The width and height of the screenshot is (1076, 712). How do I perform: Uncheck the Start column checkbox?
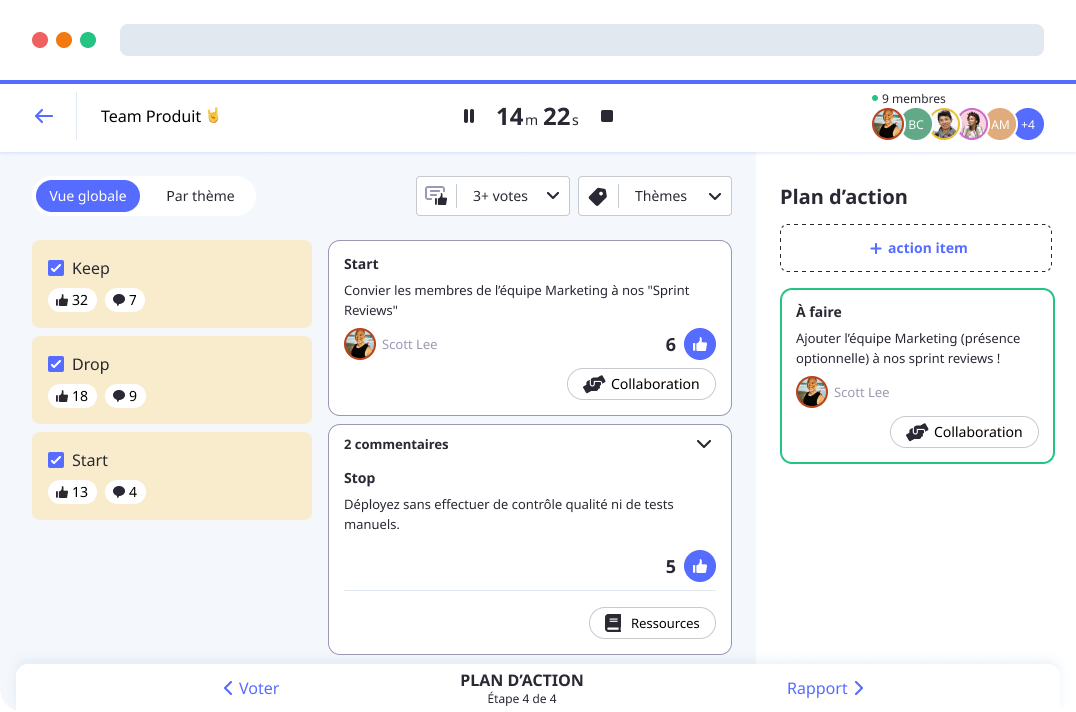tap(56, 460)
